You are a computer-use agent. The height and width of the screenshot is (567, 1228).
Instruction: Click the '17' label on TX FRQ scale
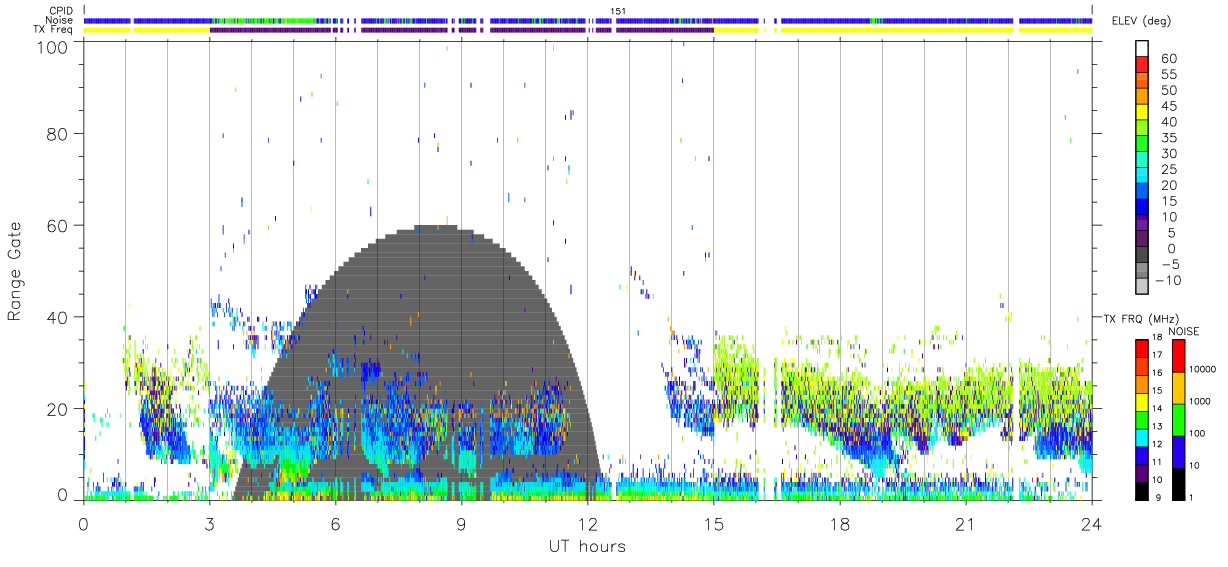click(x=1157, y=356)
